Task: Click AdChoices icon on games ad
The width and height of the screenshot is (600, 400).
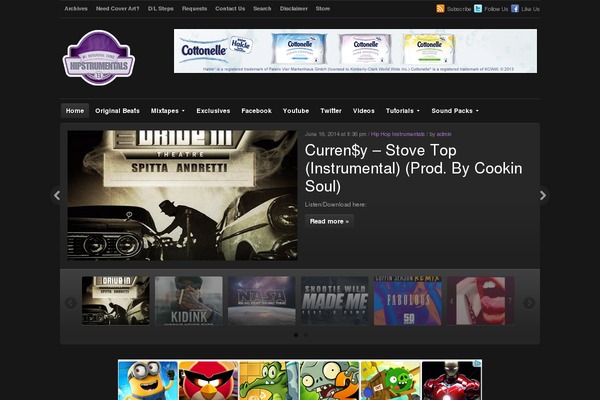Action: (x=478, y=363)
